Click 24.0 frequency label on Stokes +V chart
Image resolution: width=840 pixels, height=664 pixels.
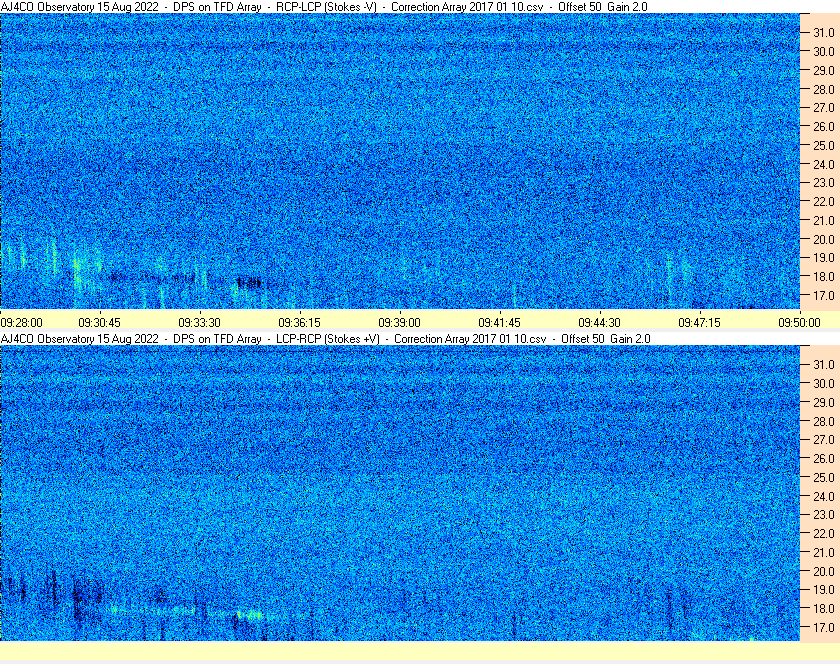(824, 497)
